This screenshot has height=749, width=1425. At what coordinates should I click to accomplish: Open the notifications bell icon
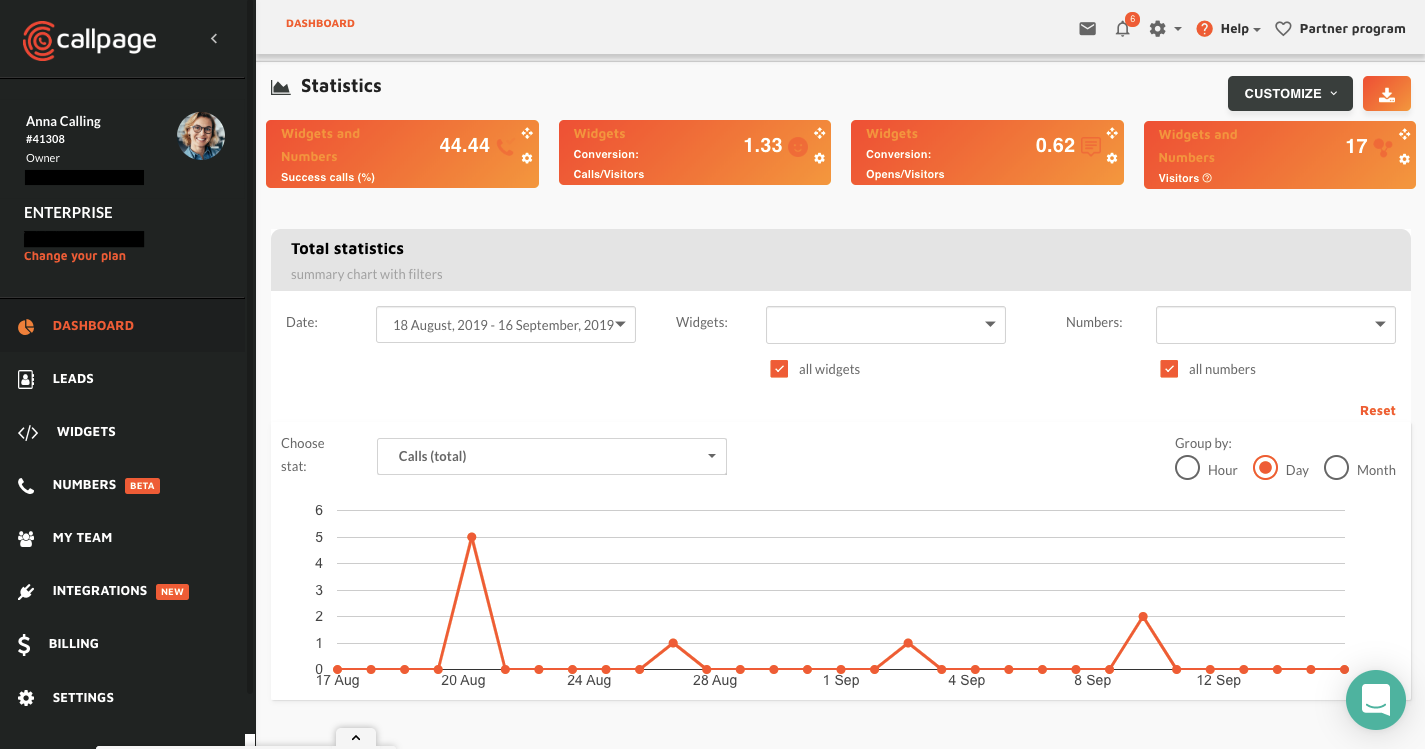click(1123, 29)
